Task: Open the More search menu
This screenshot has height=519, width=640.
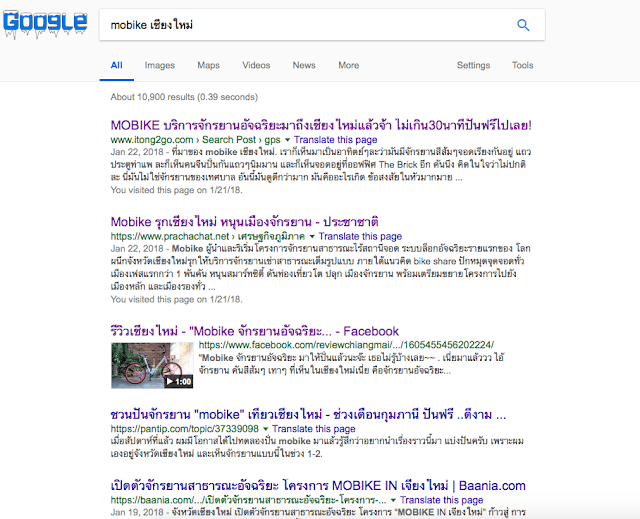Action: tap(349, 65)
